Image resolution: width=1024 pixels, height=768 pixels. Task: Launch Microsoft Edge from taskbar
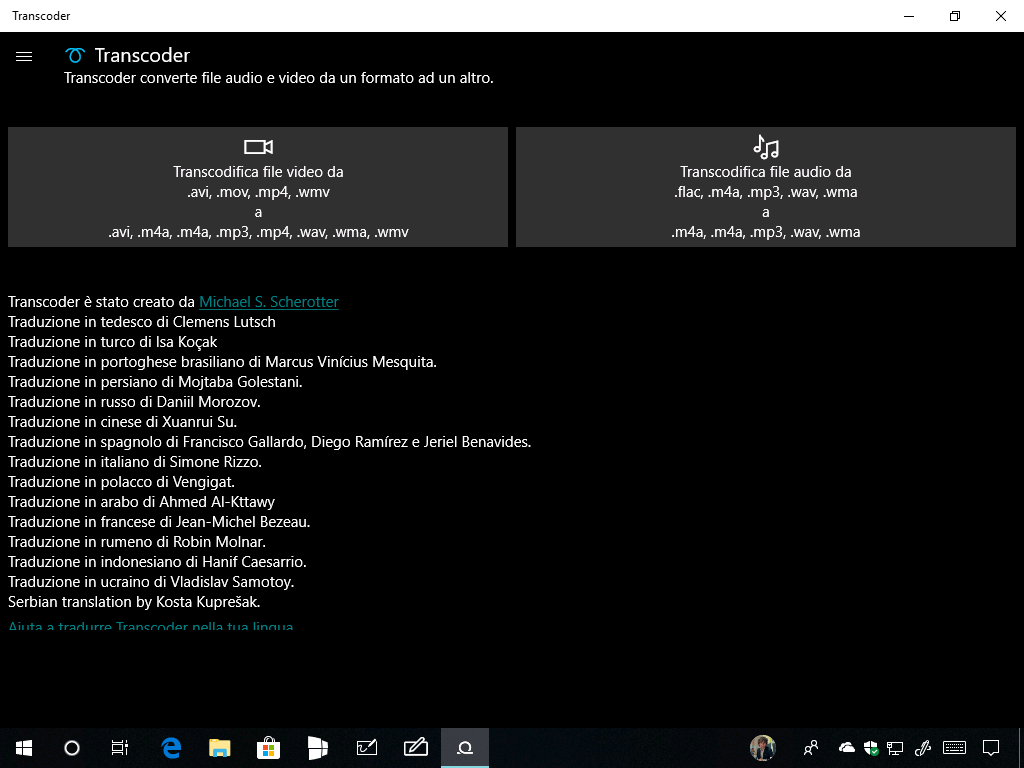coord(171,748)
